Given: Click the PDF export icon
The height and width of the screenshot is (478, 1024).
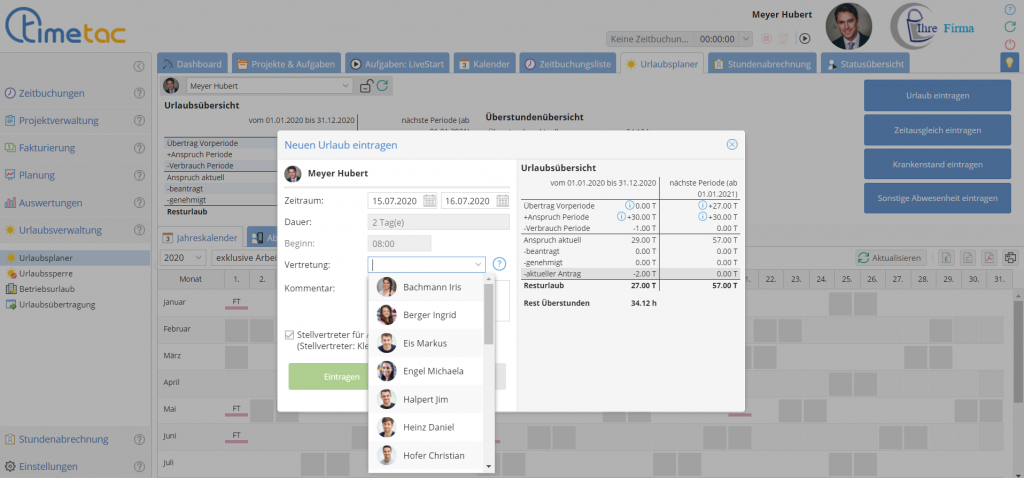Looking at the screenshot, I should (x=989, y=258).
